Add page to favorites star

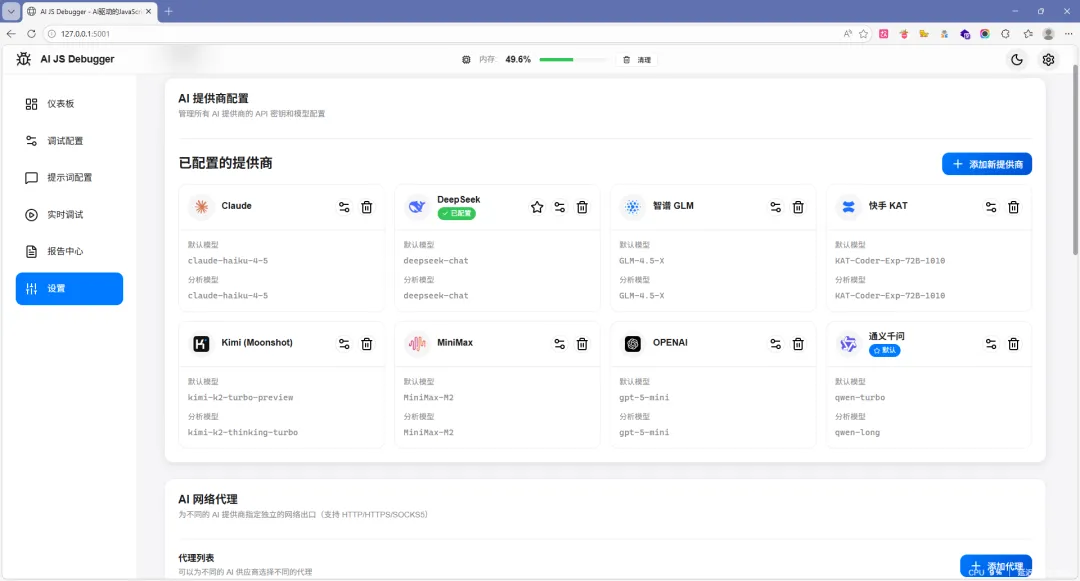click(863, 34)
